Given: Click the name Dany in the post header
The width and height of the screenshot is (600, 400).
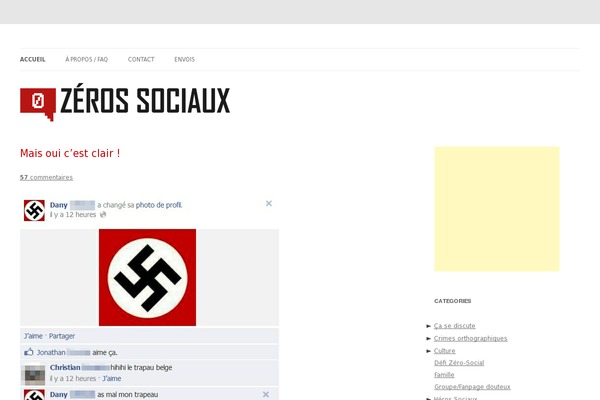Looking at the screenshot, I should point(59,205).
